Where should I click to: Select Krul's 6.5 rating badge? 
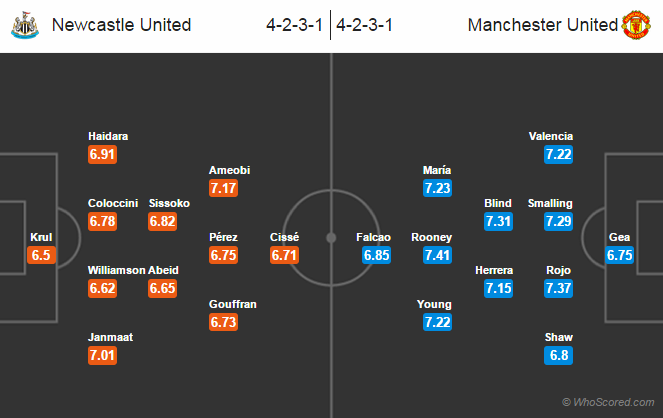pyautogui.click(x=41, y=255)
